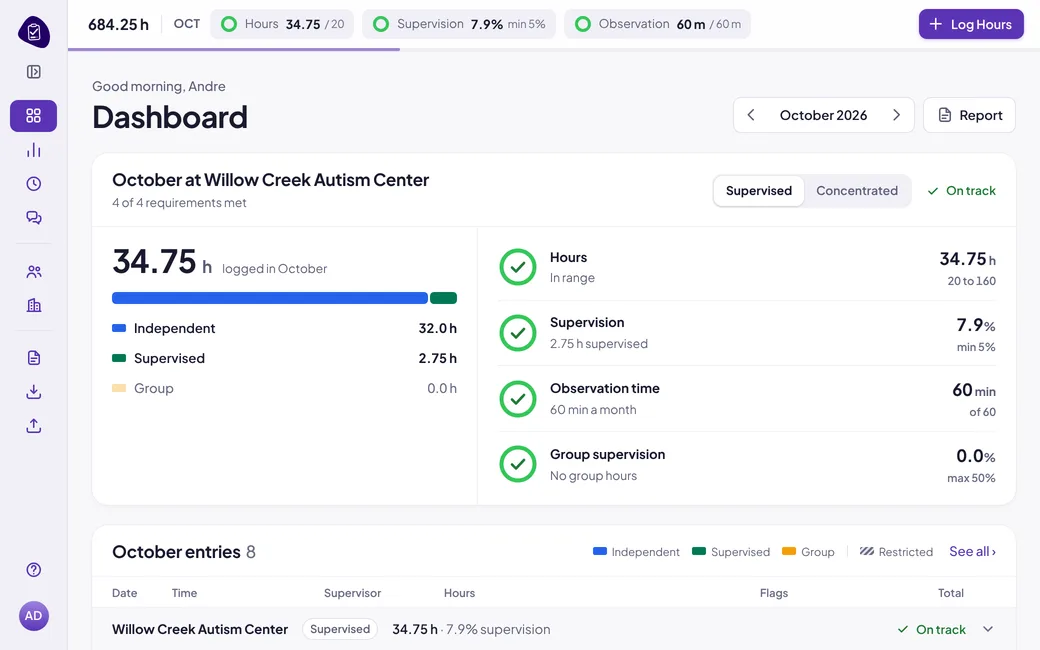Click the '4 of 4 requirements met' text
Screen dimensions: 1040x650
(x=179, y=203)
